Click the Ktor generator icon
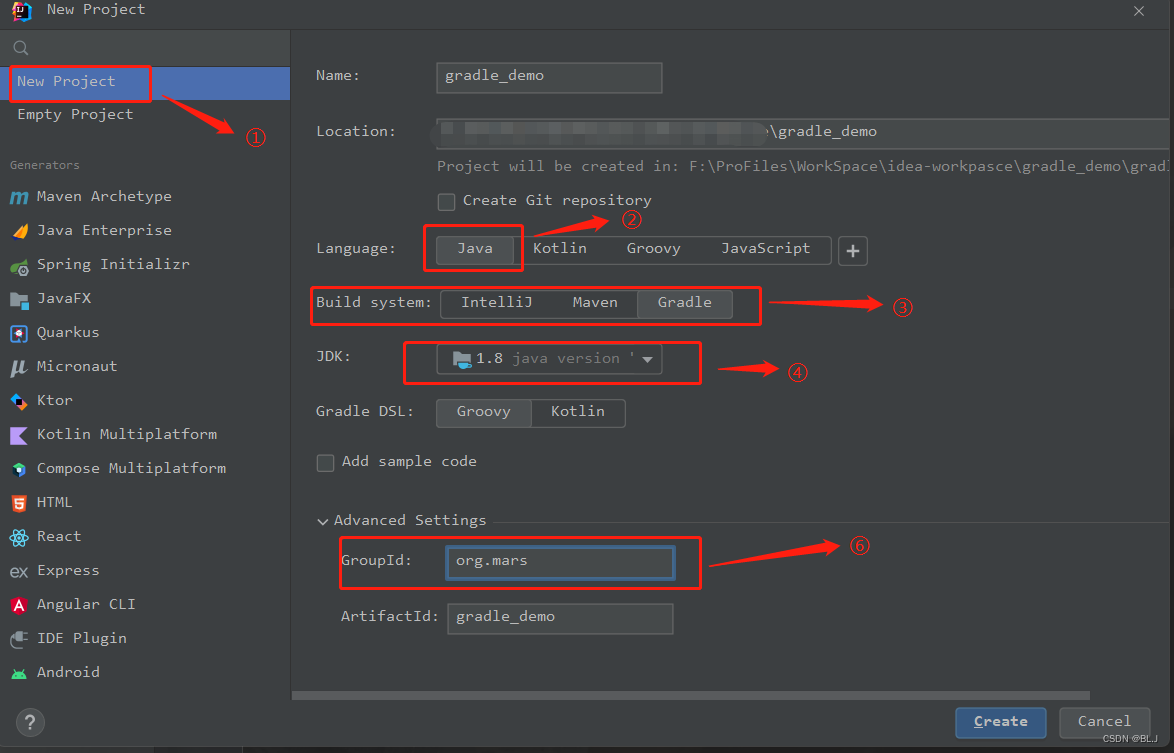 pos(19,401)
